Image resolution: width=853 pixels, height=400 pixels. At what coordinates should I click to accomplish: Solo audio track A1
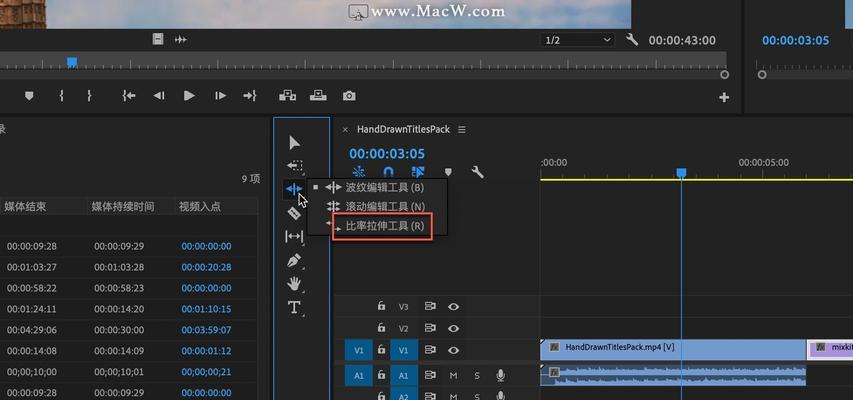(x=477, y=375)
